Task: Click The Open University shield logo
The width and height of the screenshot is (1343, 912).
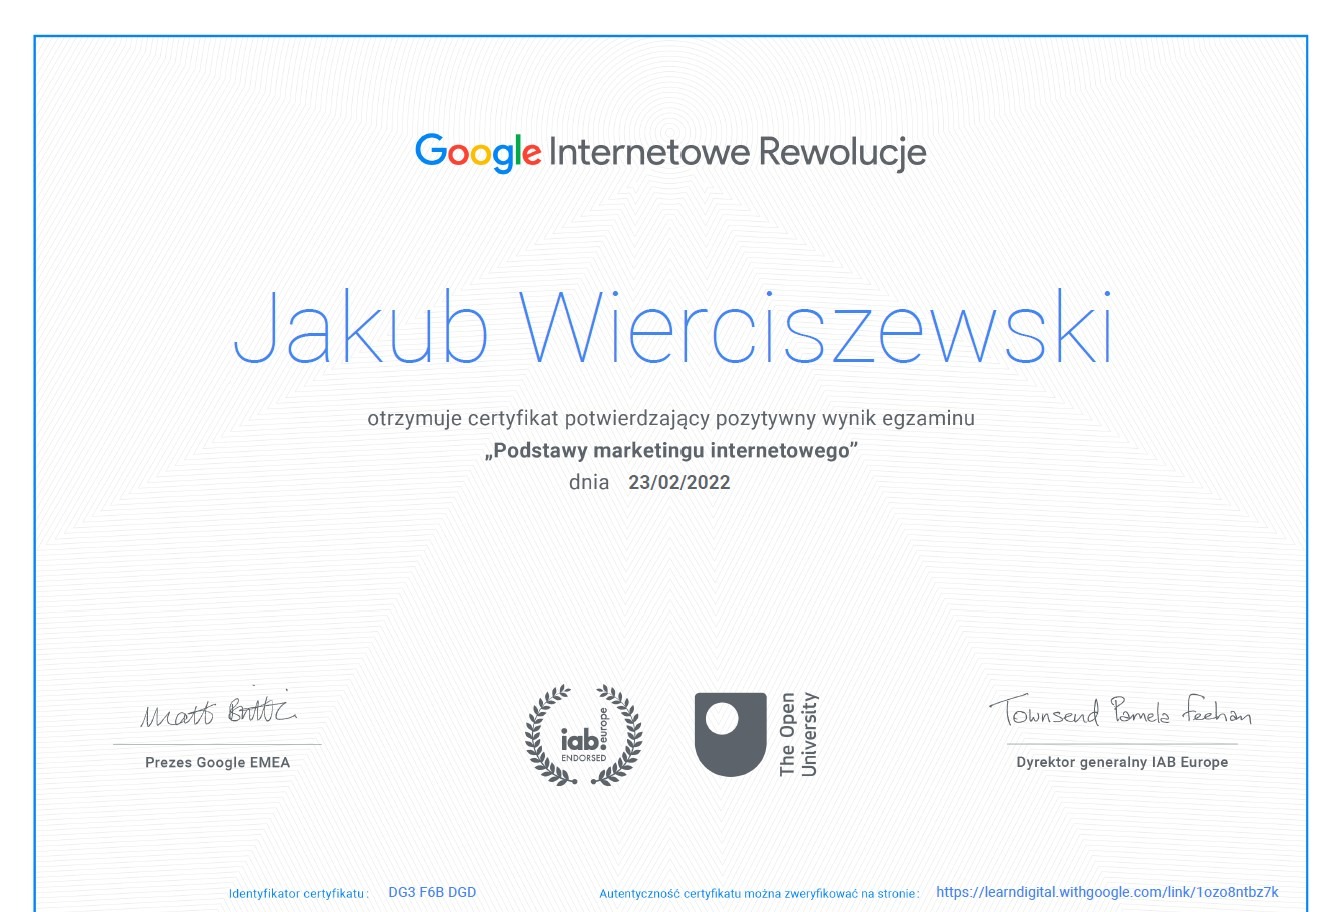Action: click(x=731, y=734)
